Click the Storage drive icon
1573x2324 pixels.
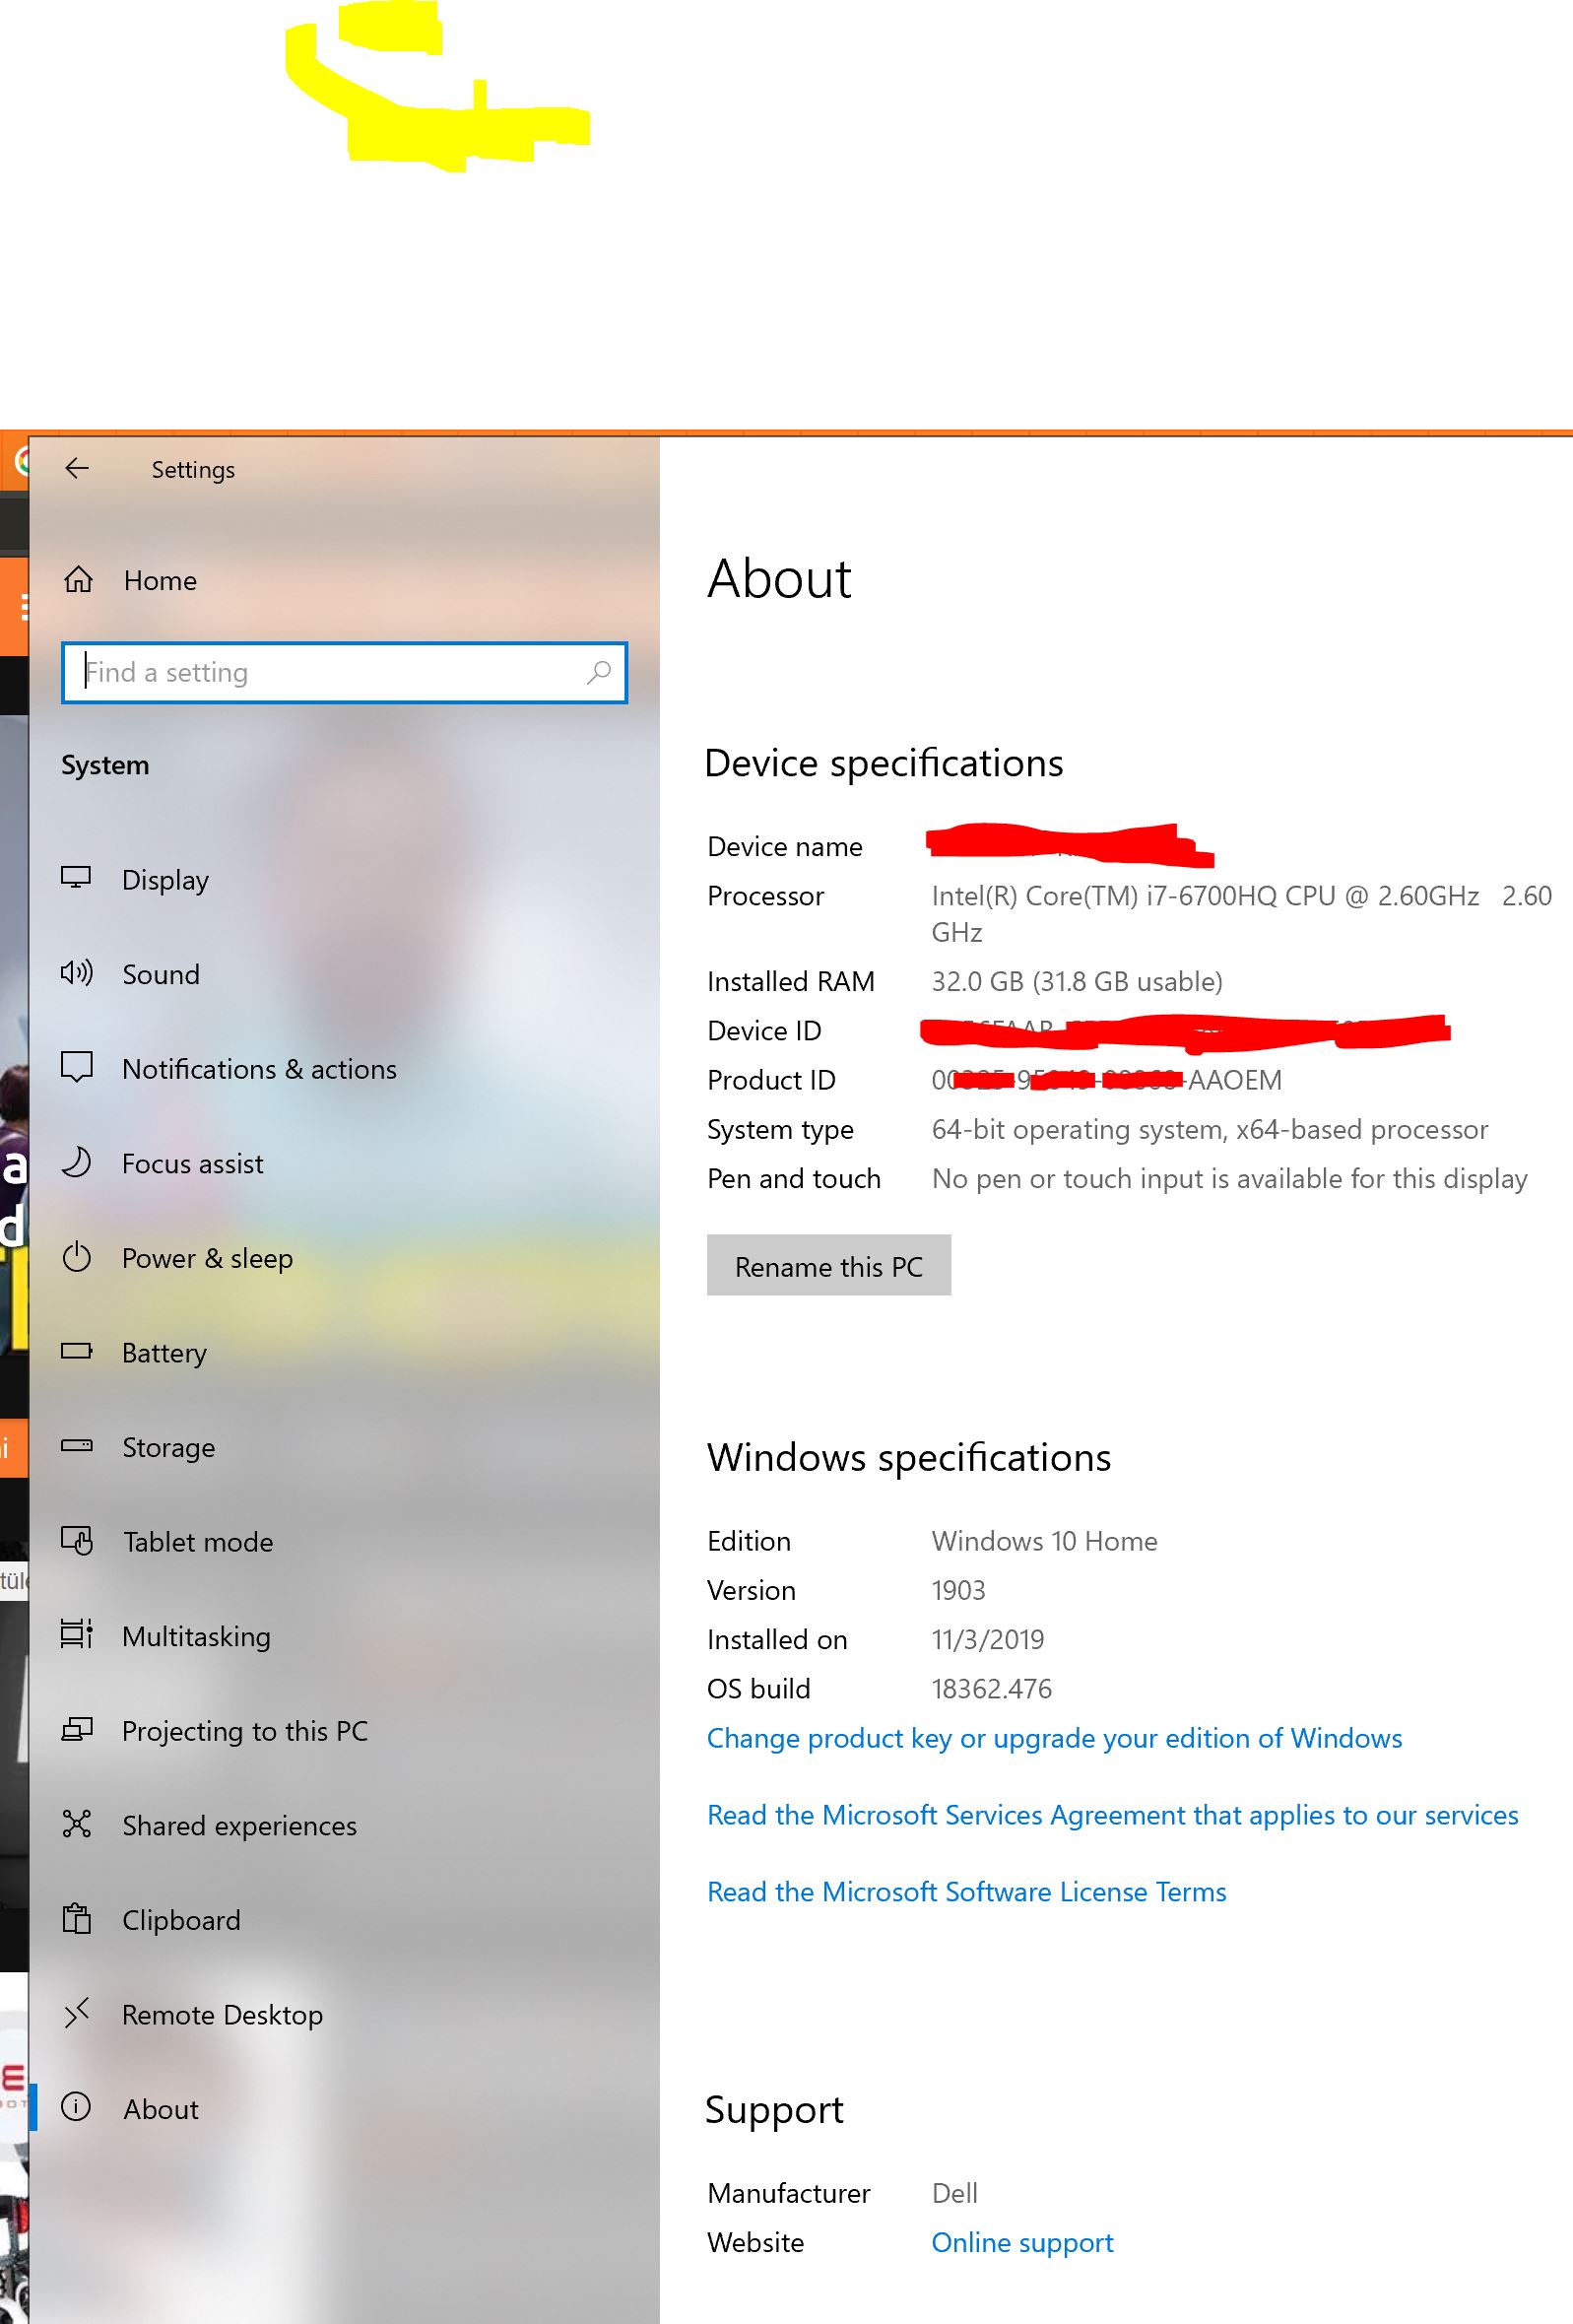click(76, 1446)
